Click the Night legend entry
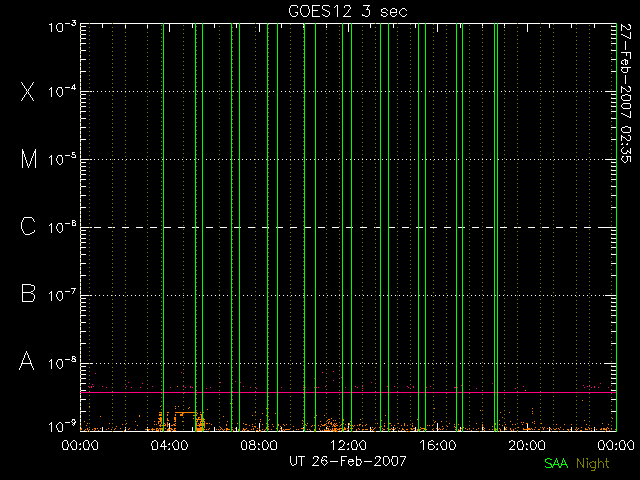Image resolution: width=640 pixels, height=480 pixels. pyautogui.click(x=593, y=464)
